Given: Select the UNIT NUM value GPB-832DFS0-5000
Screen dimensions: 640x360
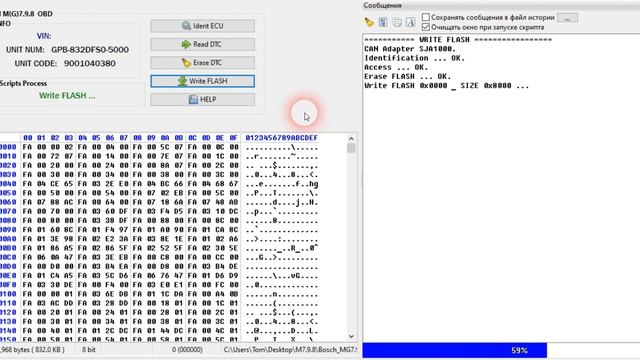Looking at the screenshot, I should click(90, 49).
